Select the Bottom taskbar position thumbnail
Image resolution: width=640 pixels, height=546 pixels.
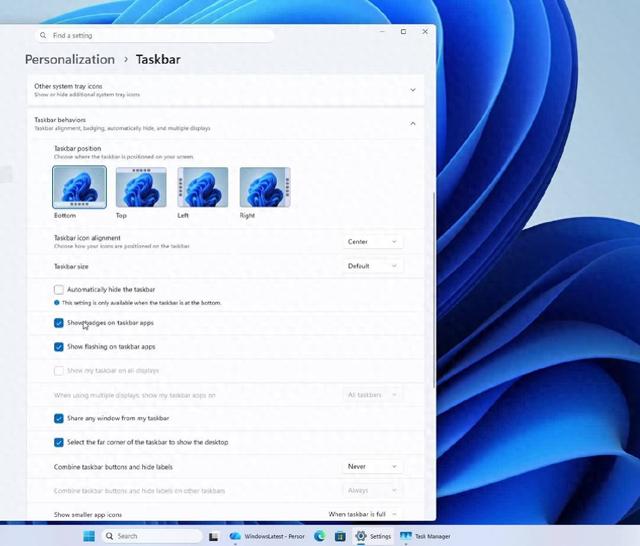point(80,187)
